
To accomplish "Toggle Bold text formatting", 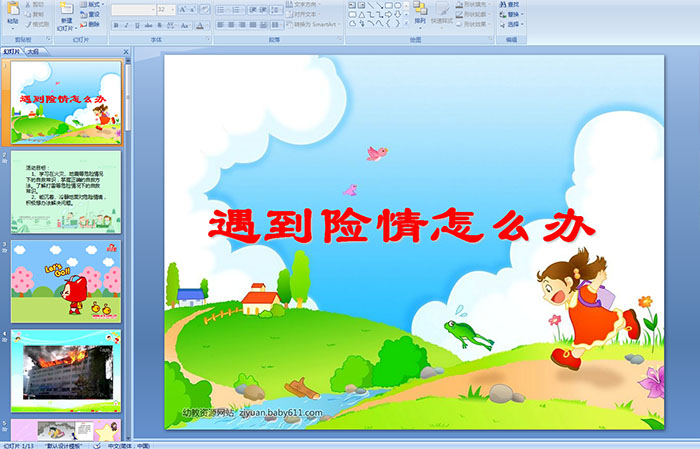I will coord(114,24).
